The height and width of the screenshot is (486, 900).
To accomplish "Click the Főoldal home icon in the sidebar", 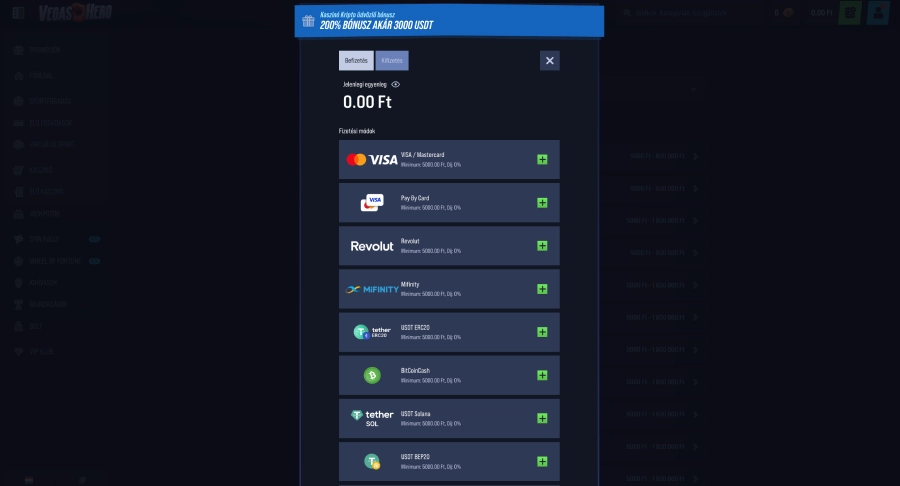I will tap(18, 76).
